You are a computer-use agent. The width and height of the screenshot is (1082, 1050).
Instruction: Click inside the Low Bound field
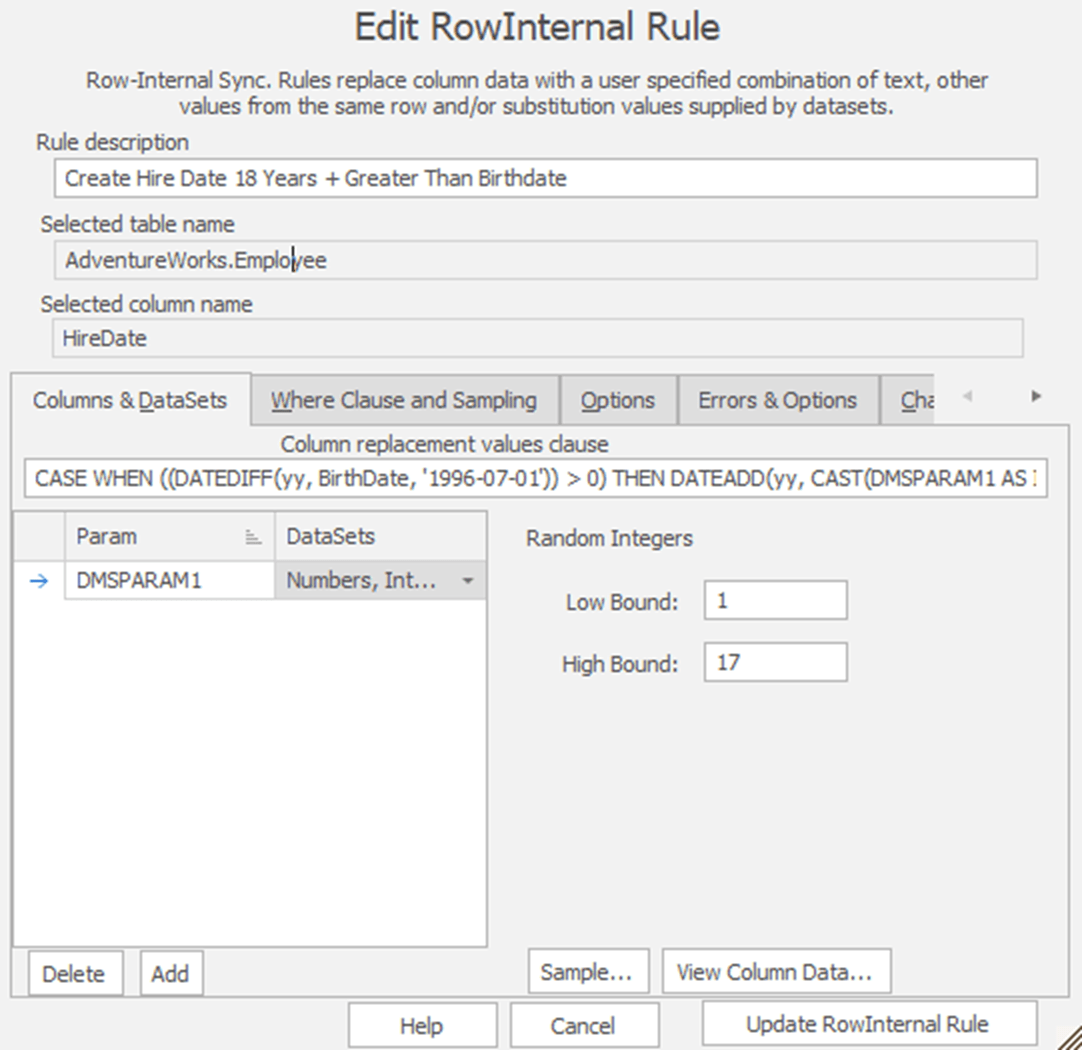tap(777, 599)
